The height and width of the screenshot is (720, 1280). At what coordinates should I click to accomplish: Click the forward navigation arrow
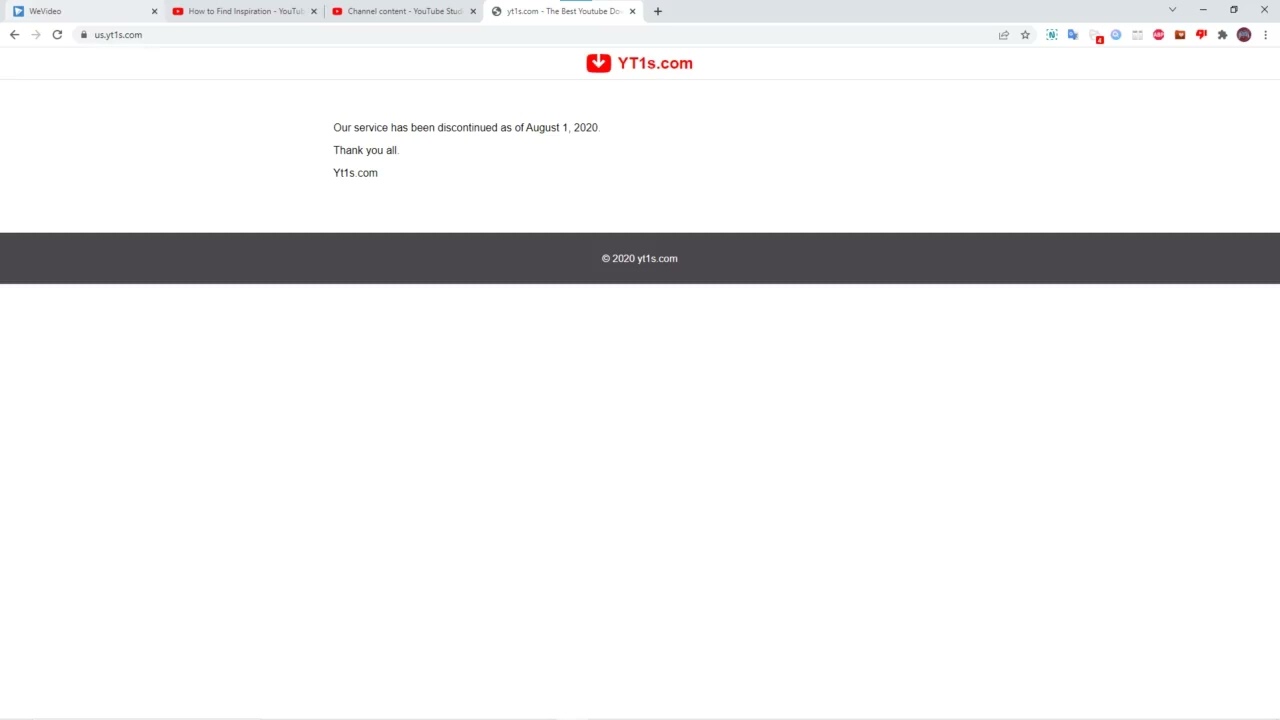pos(36,35)
